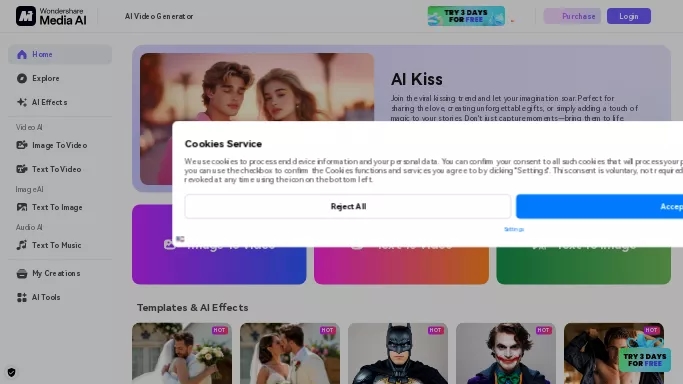Open the Home sidebar item
The image size is (683, 384).
pos(60,54)
